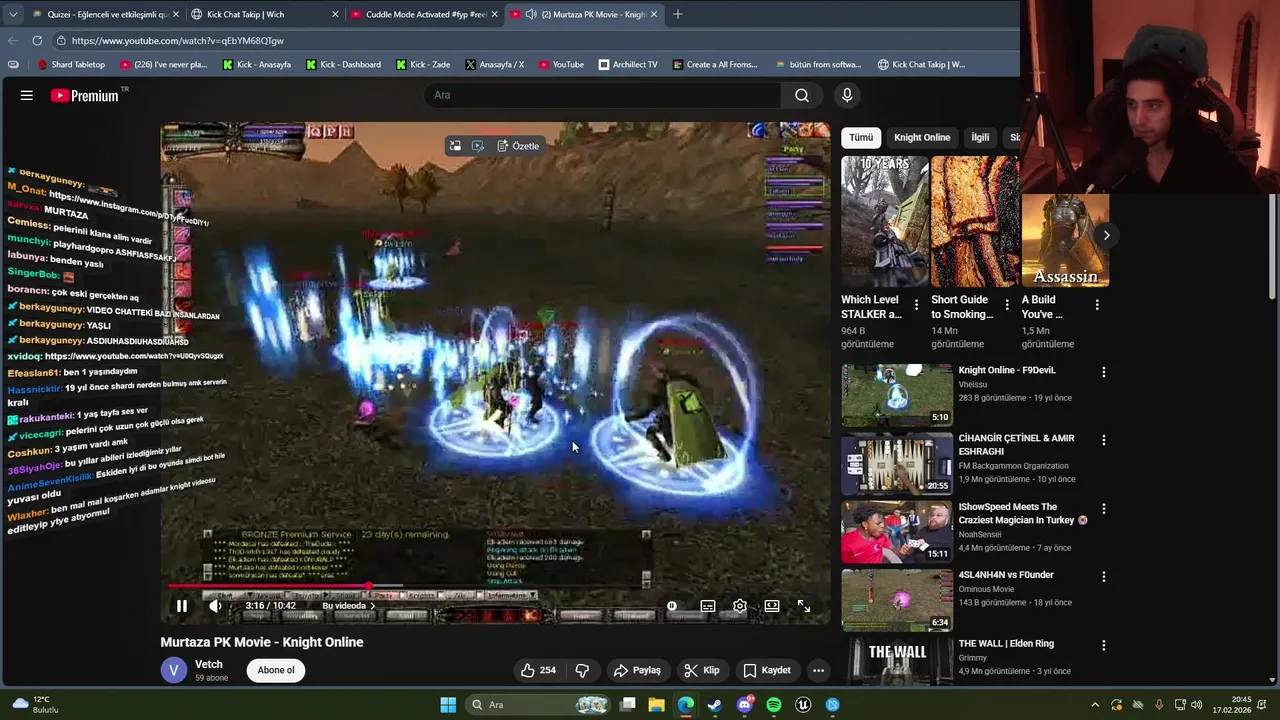Like the video (254)
Viewport: 1280px width, 720px height.
click(x=538, y=670)
